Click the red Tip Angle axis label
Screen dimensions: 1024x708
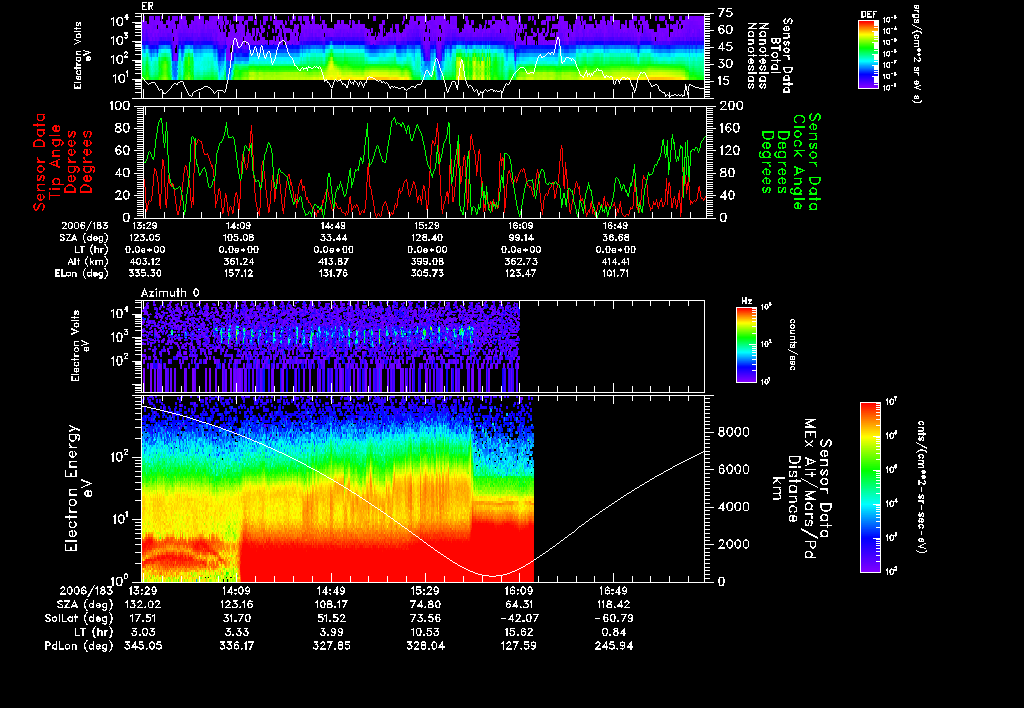pos(63,162)
